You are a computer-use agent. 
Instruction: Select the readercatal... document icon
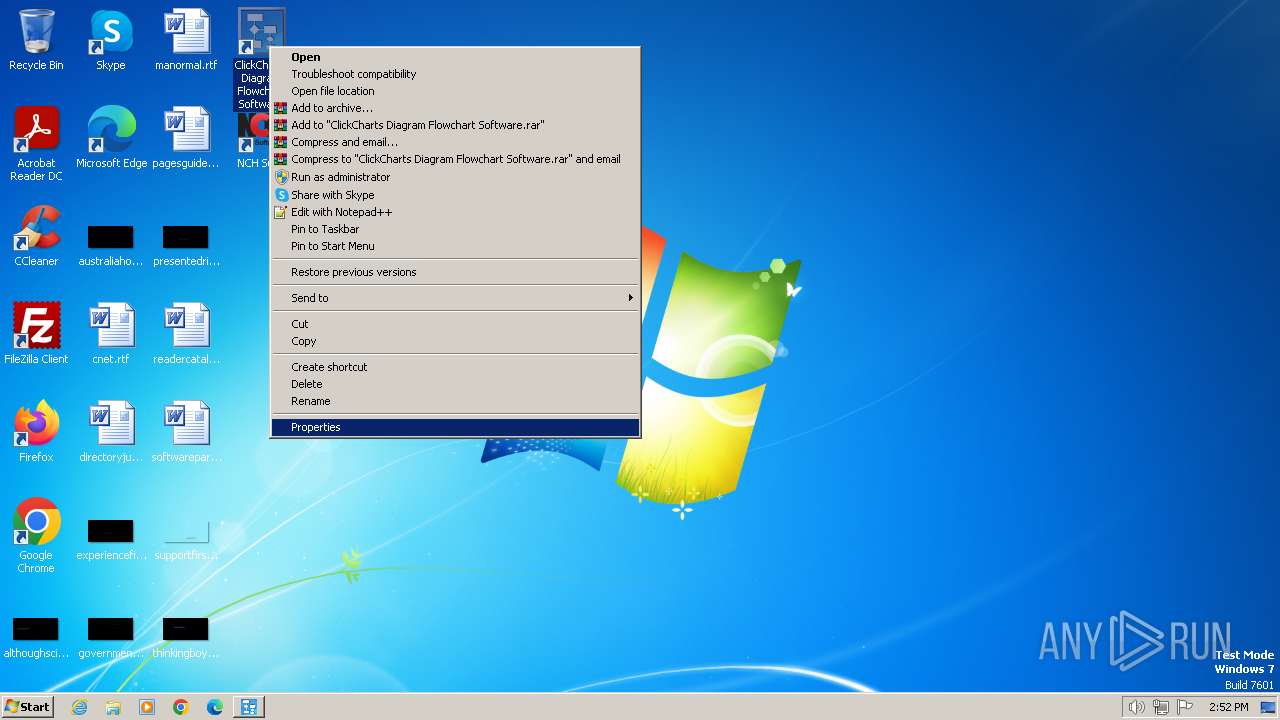(186, 334)
